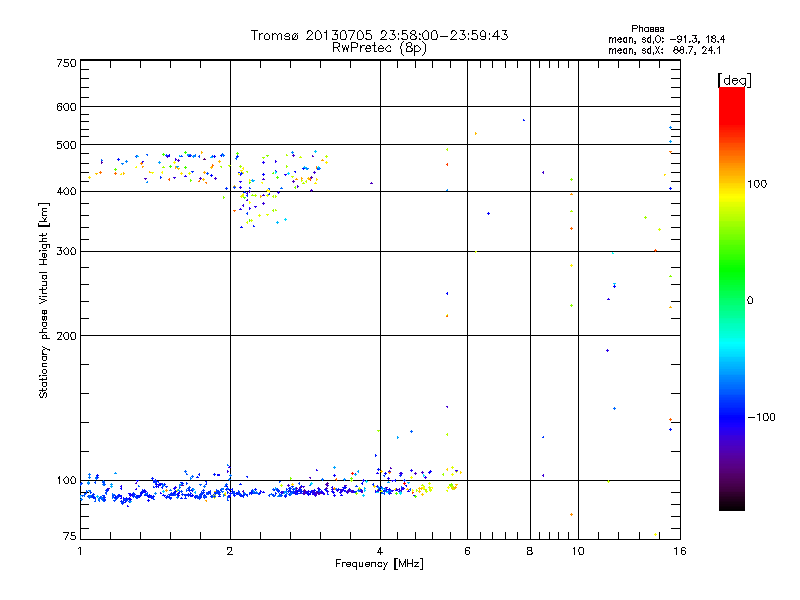Click the y-axis tick label '200'
The width and height of the screenshot is (800, 600).
point(66,336)
